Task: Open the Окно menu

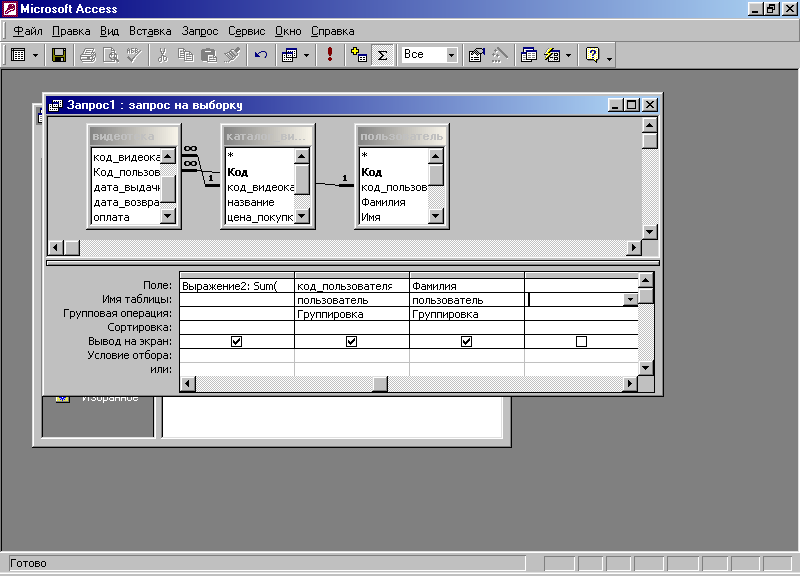Action: 288,31
